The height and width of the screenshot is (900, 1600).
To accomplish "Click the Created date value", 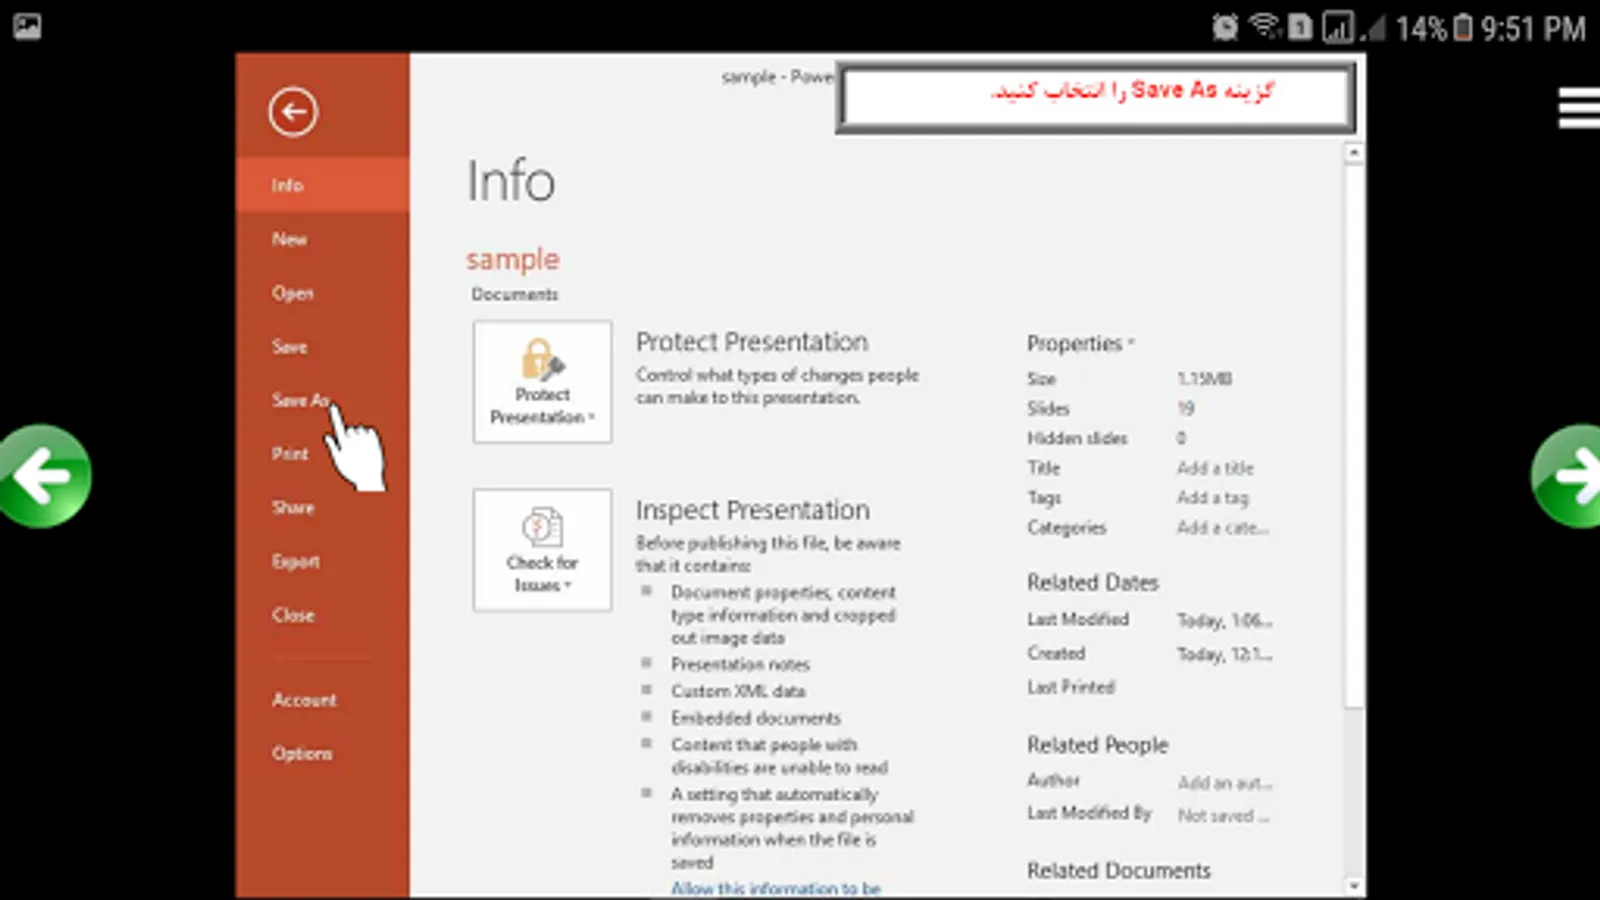I will tap(1225, 655).
